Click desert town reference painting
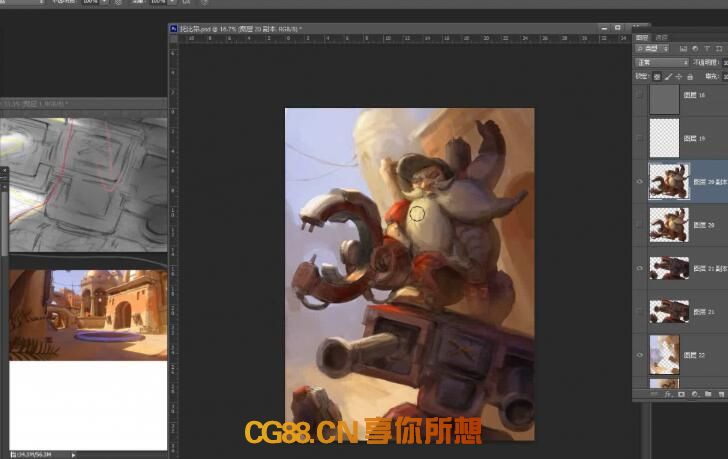Viewport: 728px width, 459px height. [88, 315]
